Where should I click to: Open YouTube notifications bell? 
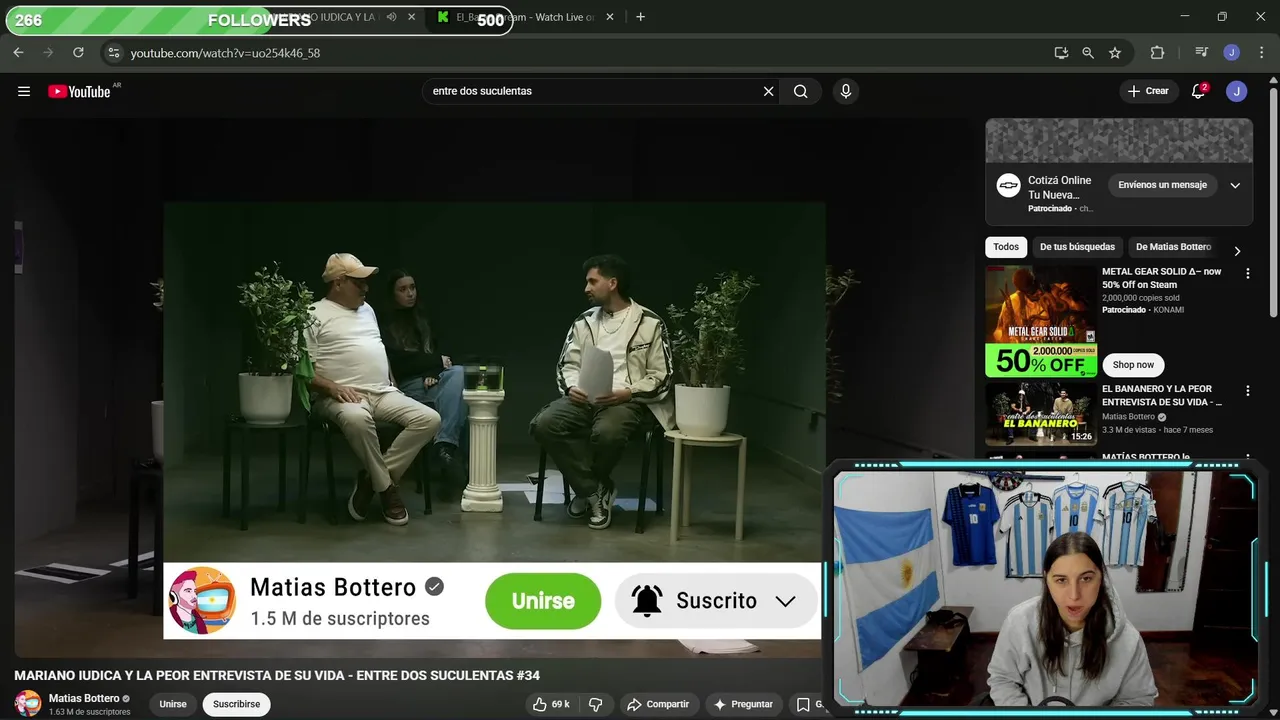(1198, 91)
